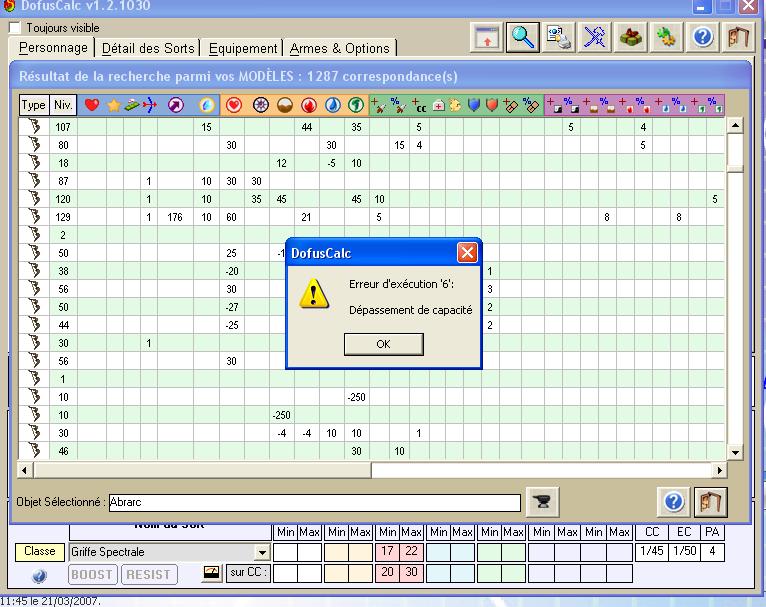Click the red fire intelligence column icon
The height and width of the screenshot is (607, 766).
click(x=309, y=105)
